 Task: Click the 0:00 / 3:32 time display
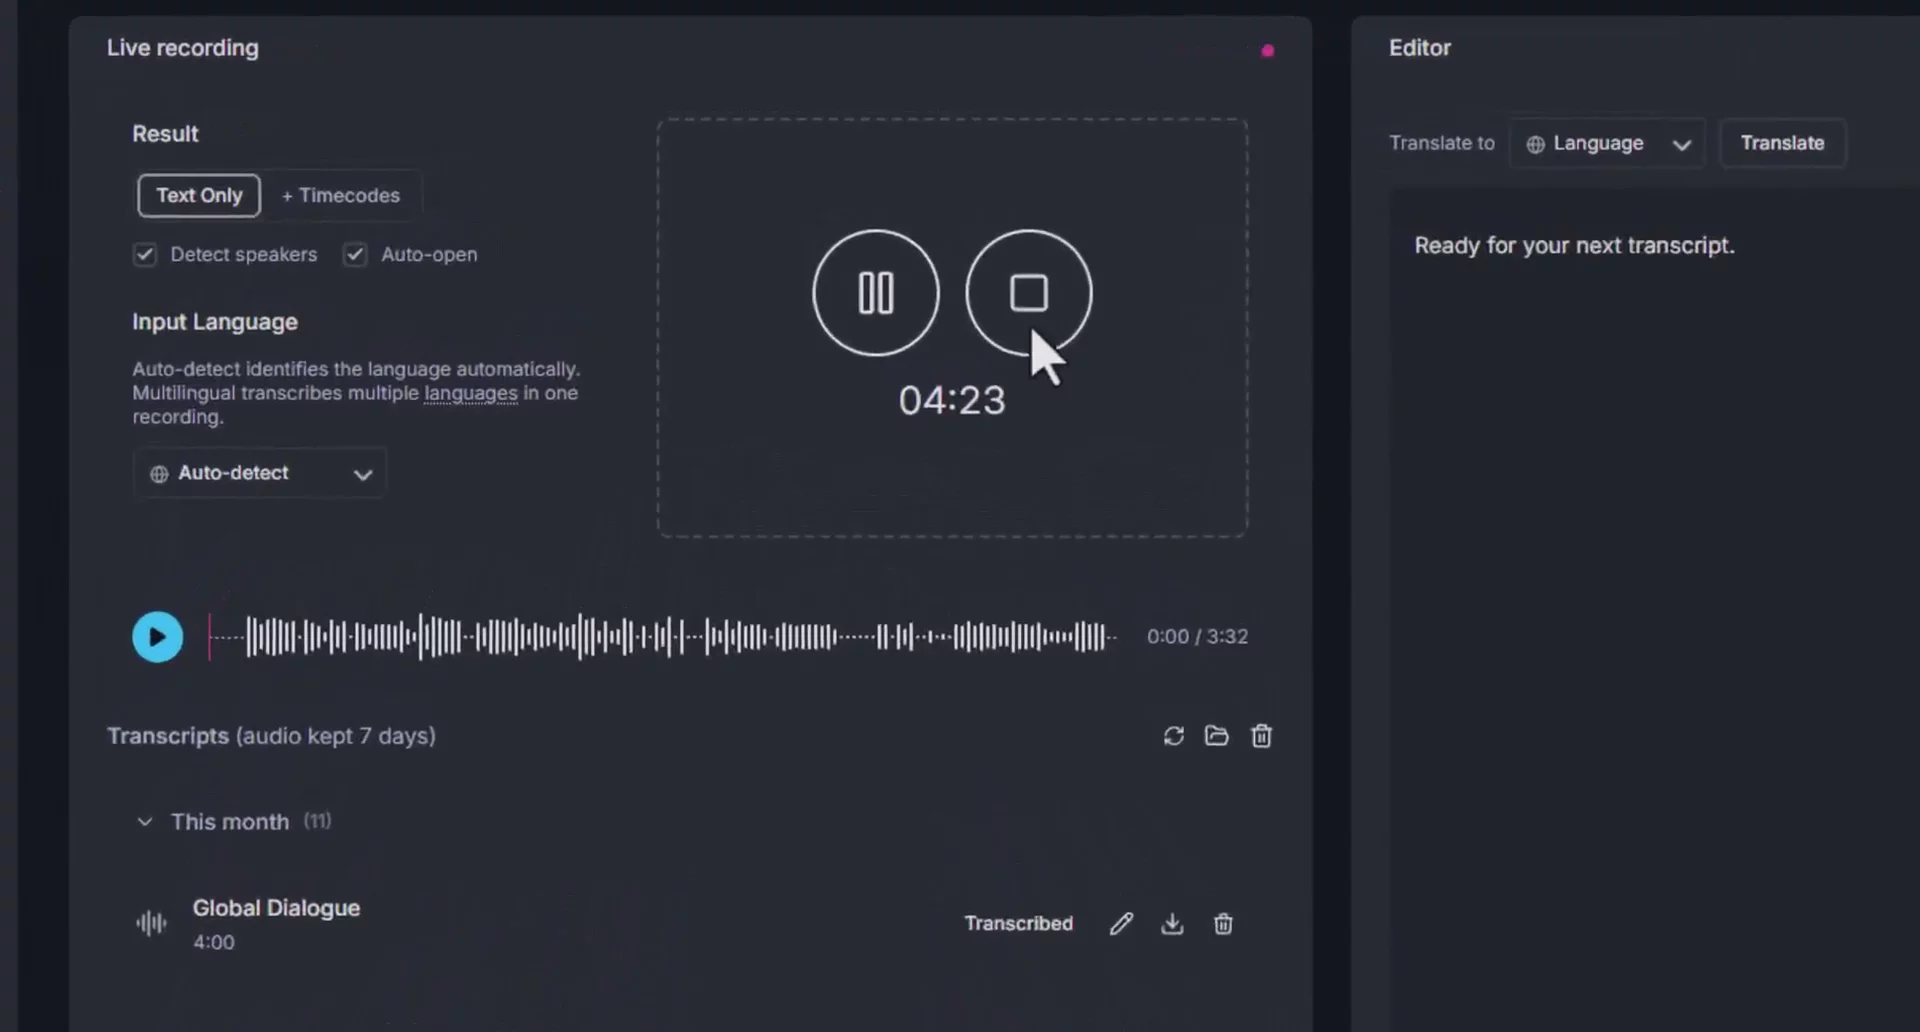(1197, 637)
